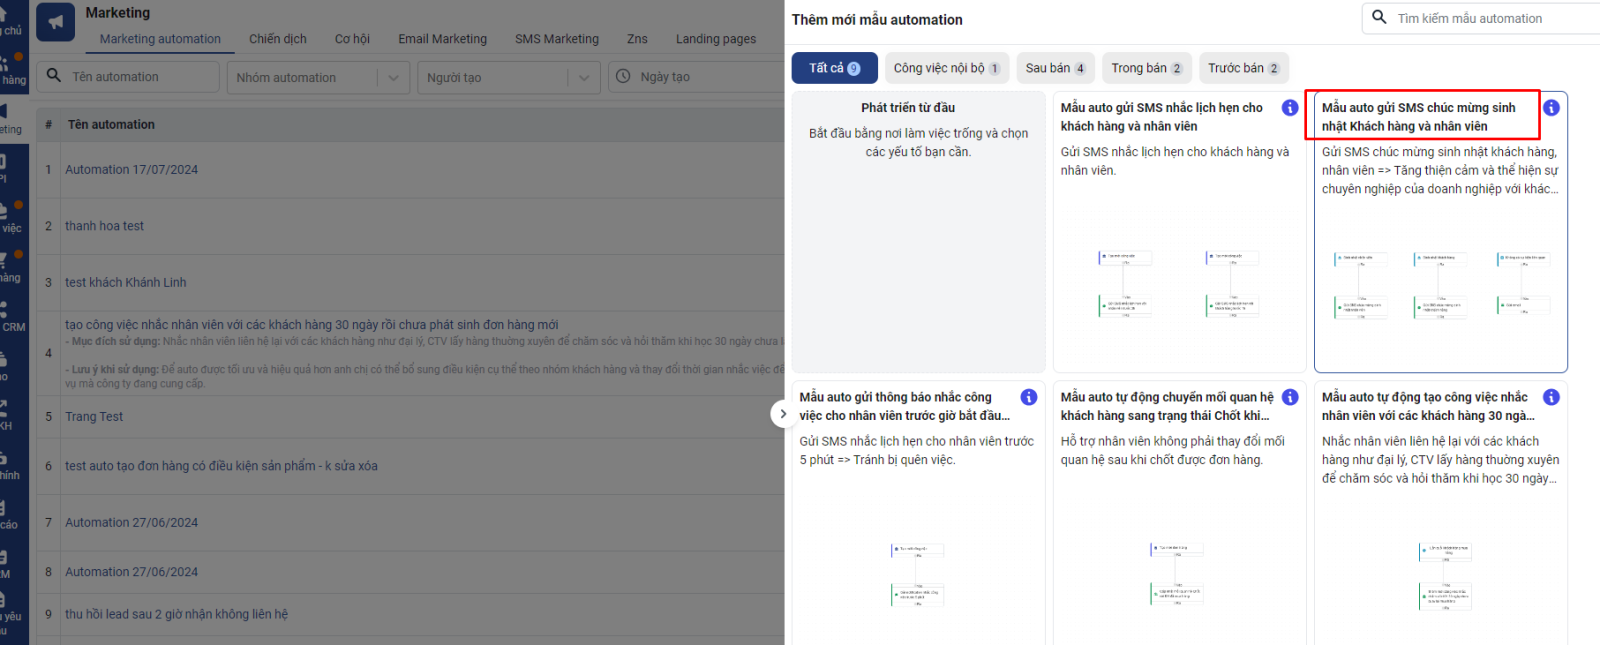The height and width of the screenshot is (645, 1600).
Task: Switch to the Chiến dịch tab
Action: (x=277, y=39)
